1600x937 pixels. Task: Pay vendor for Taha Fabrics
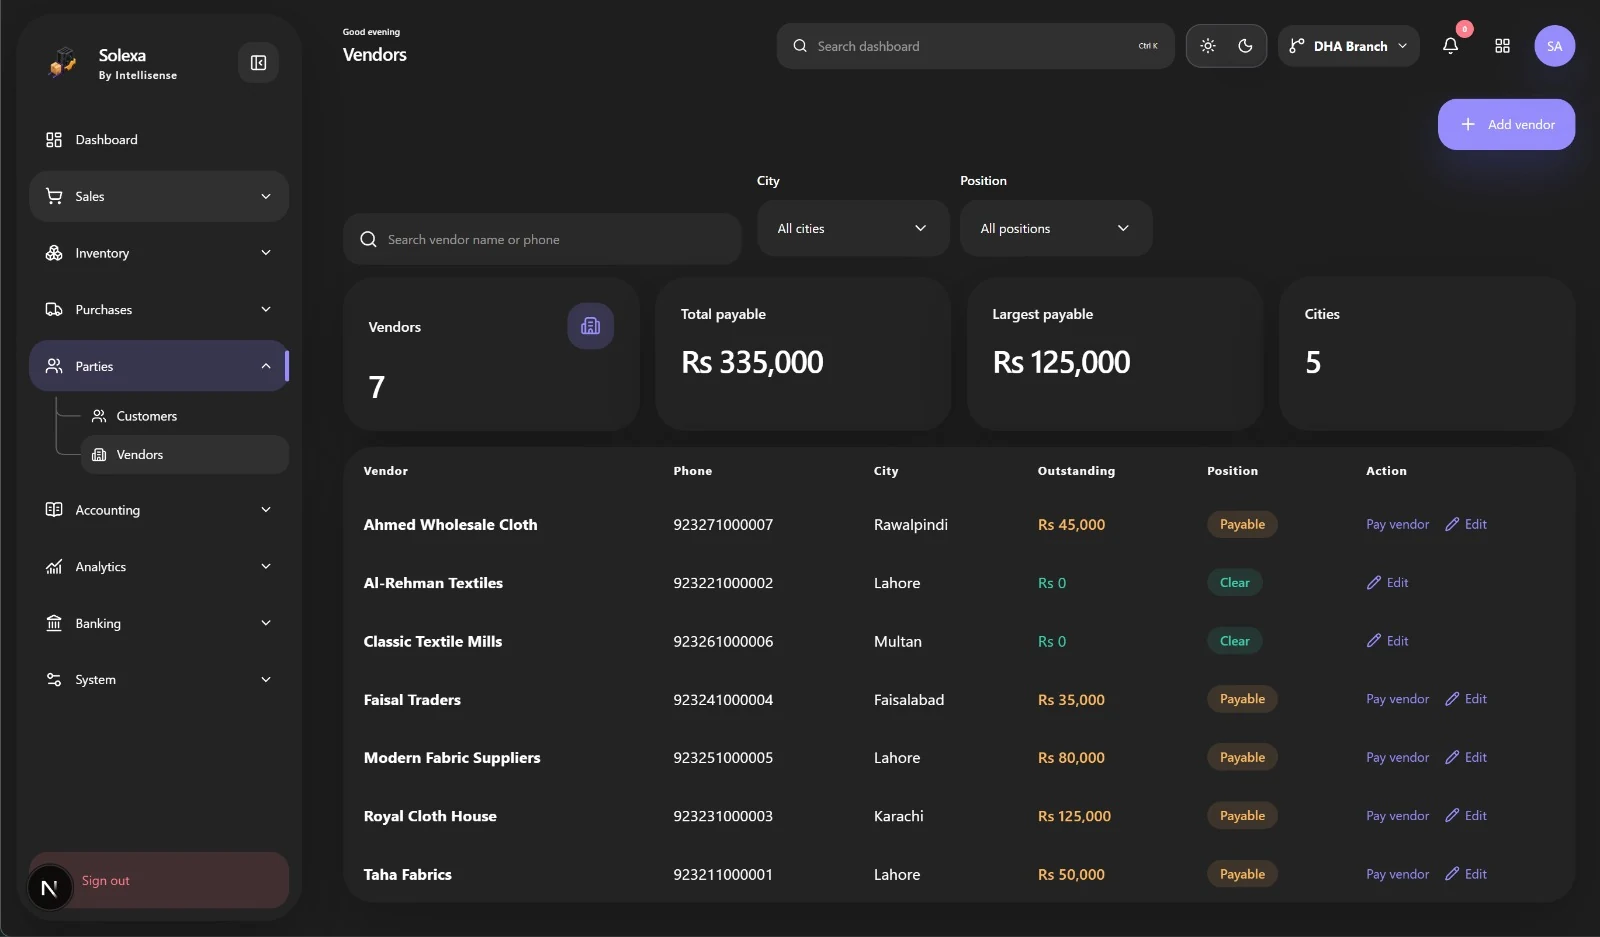coord(1397,874)
